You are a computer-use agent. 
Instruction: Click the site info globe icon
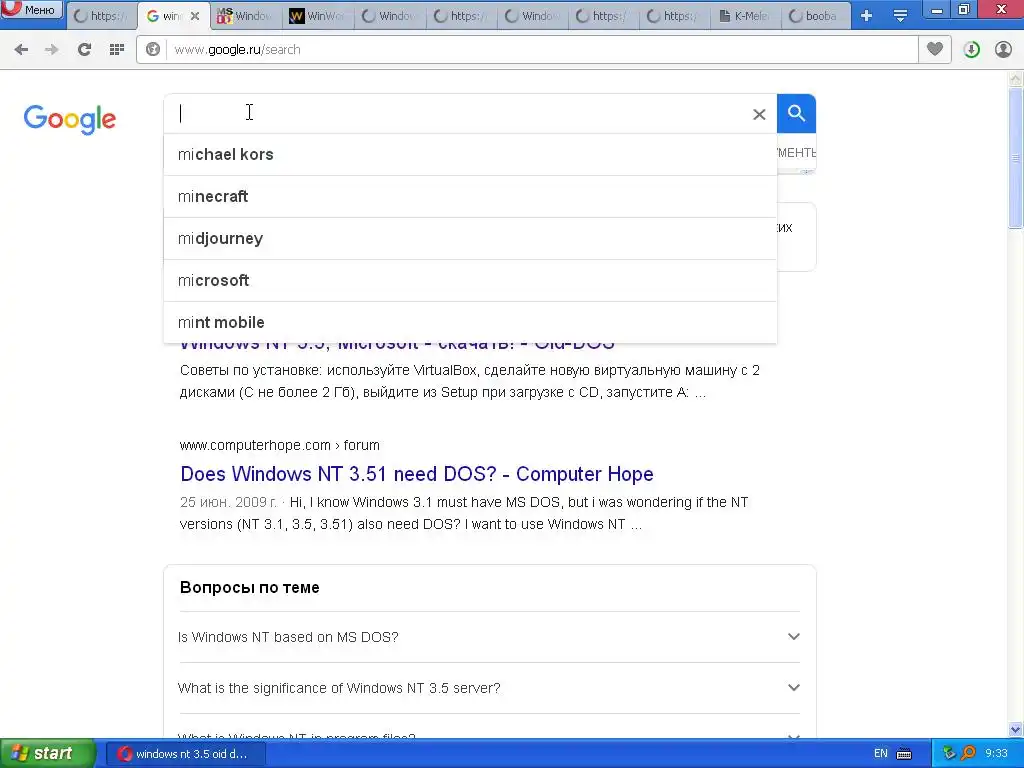pyautogui.click(x=153, y=50)
